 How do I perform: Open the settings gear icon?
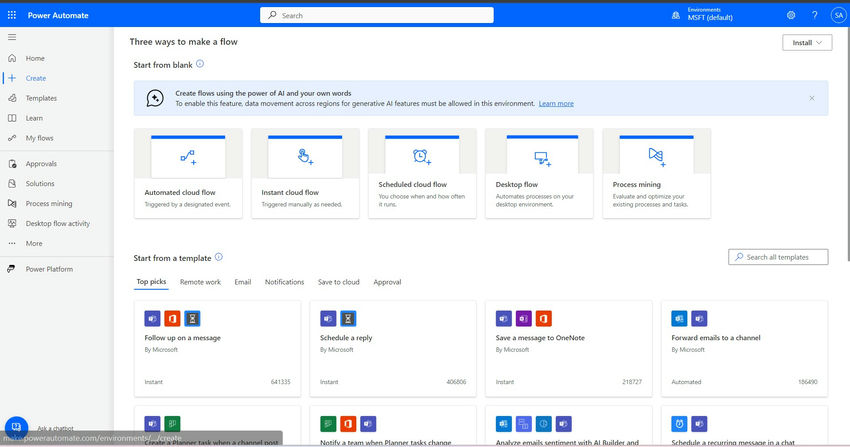(x=791, y=15)
